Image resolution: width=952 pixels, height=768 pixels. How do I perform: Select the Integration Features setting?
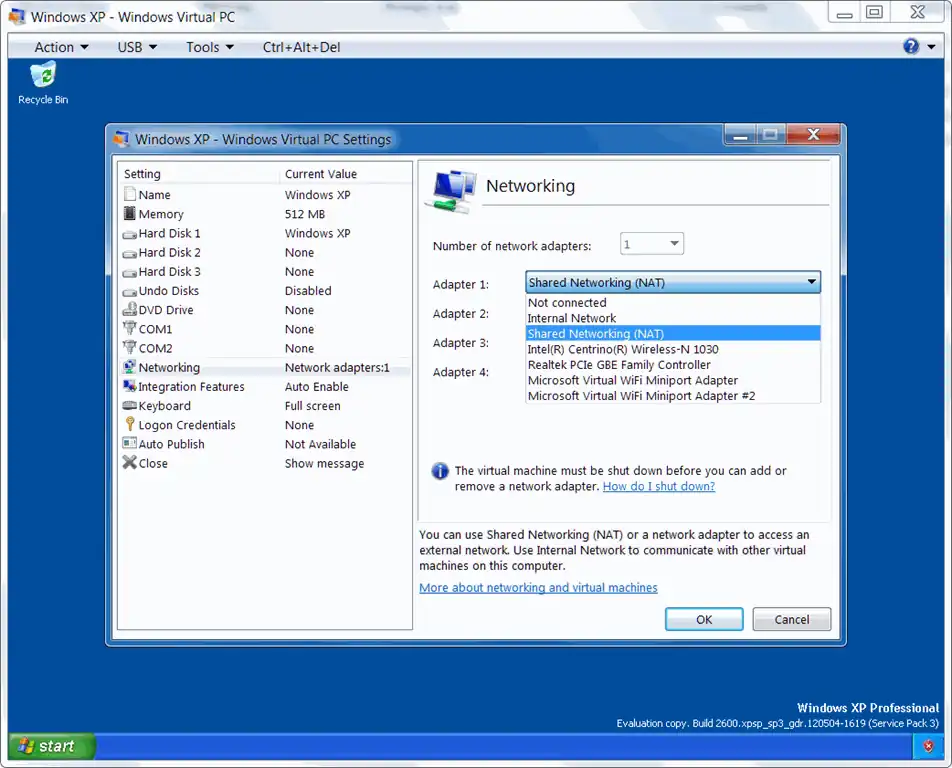point(191,387)
